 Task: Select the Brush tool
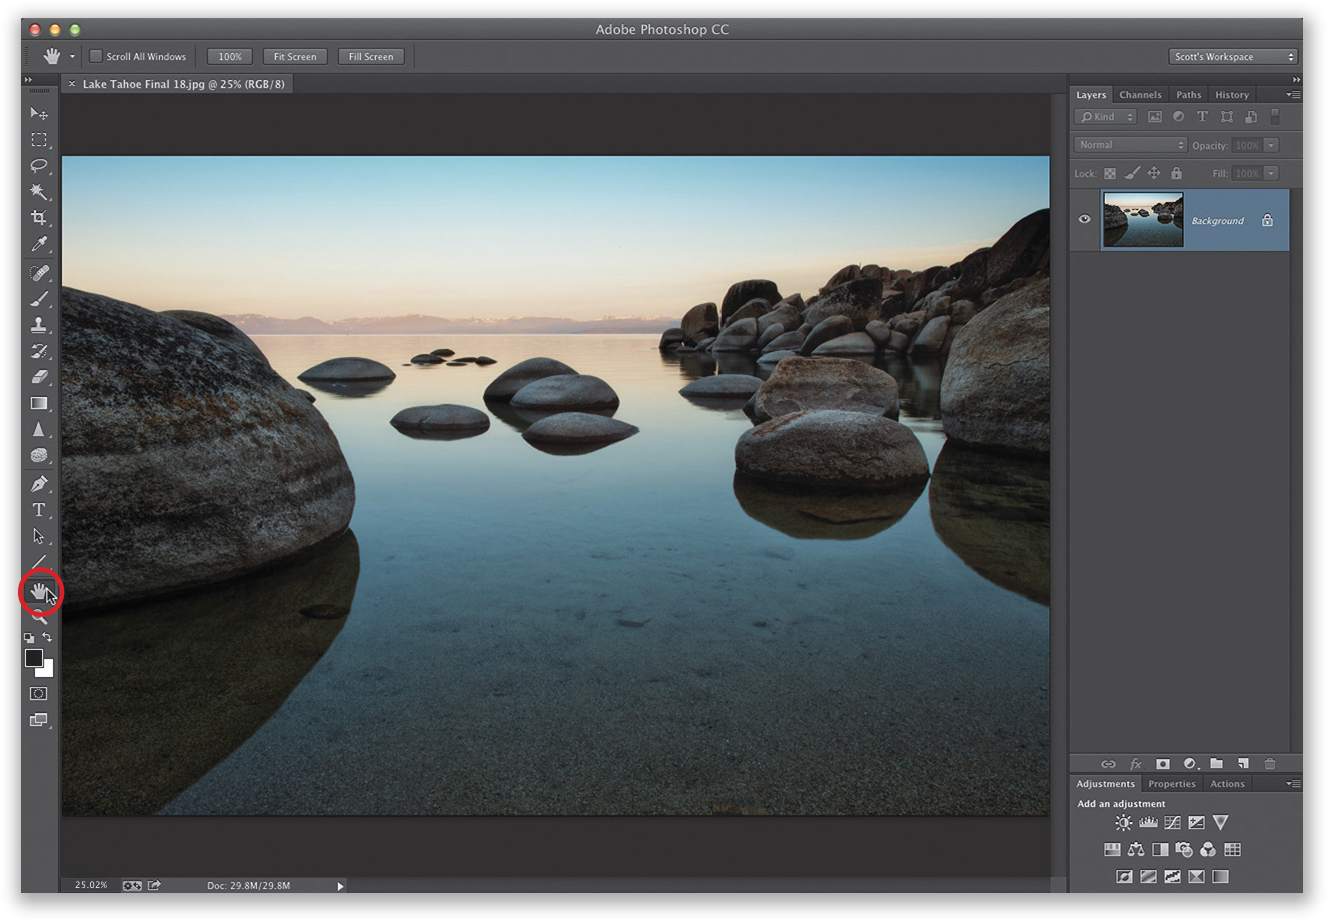(x=39, y=299)
